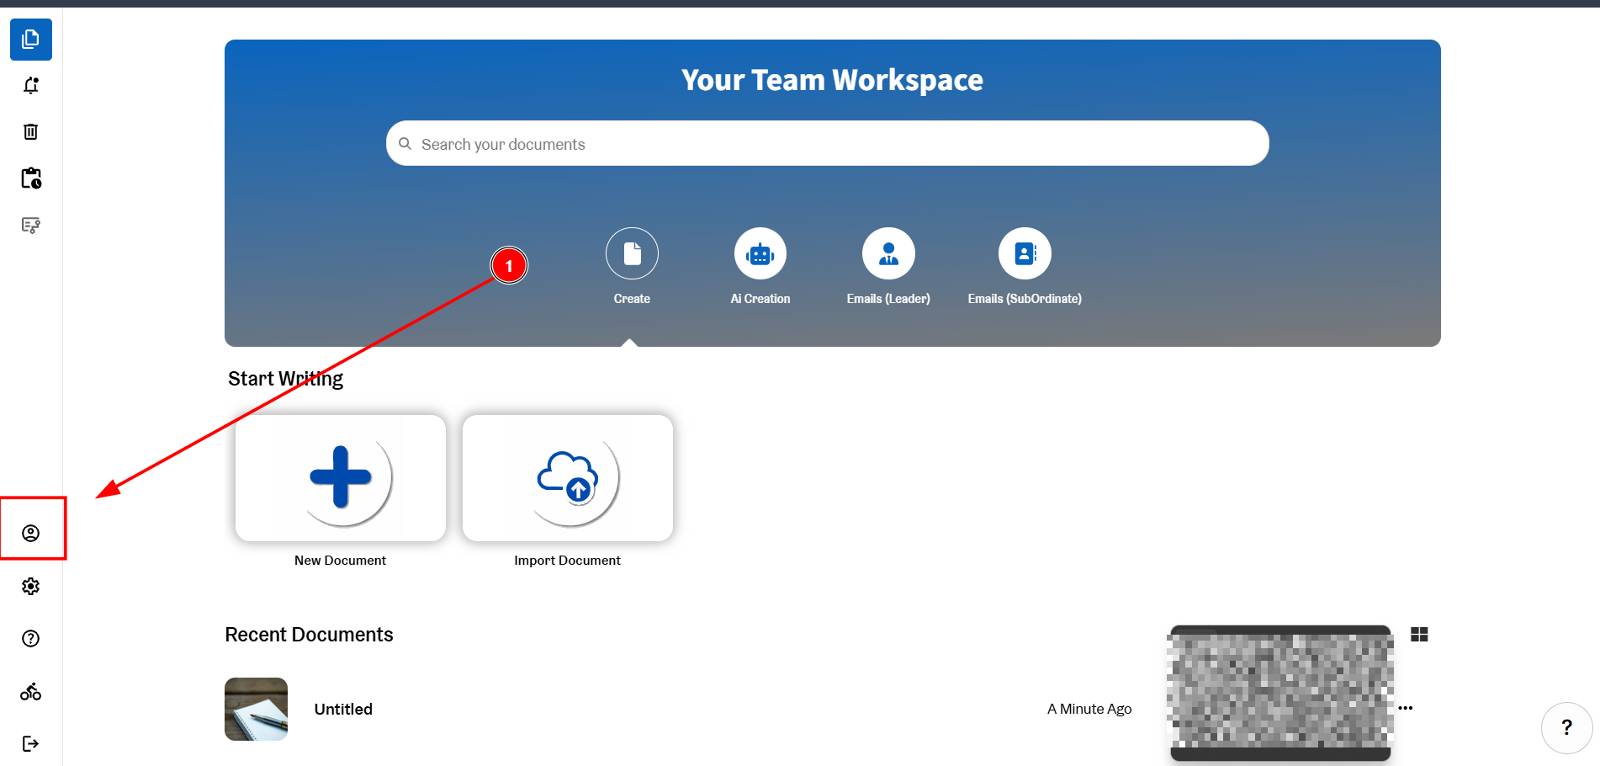This screenshot has width=1600, height=766.
Task: Click the New Document plus card
Action: (x=340, y=478)
